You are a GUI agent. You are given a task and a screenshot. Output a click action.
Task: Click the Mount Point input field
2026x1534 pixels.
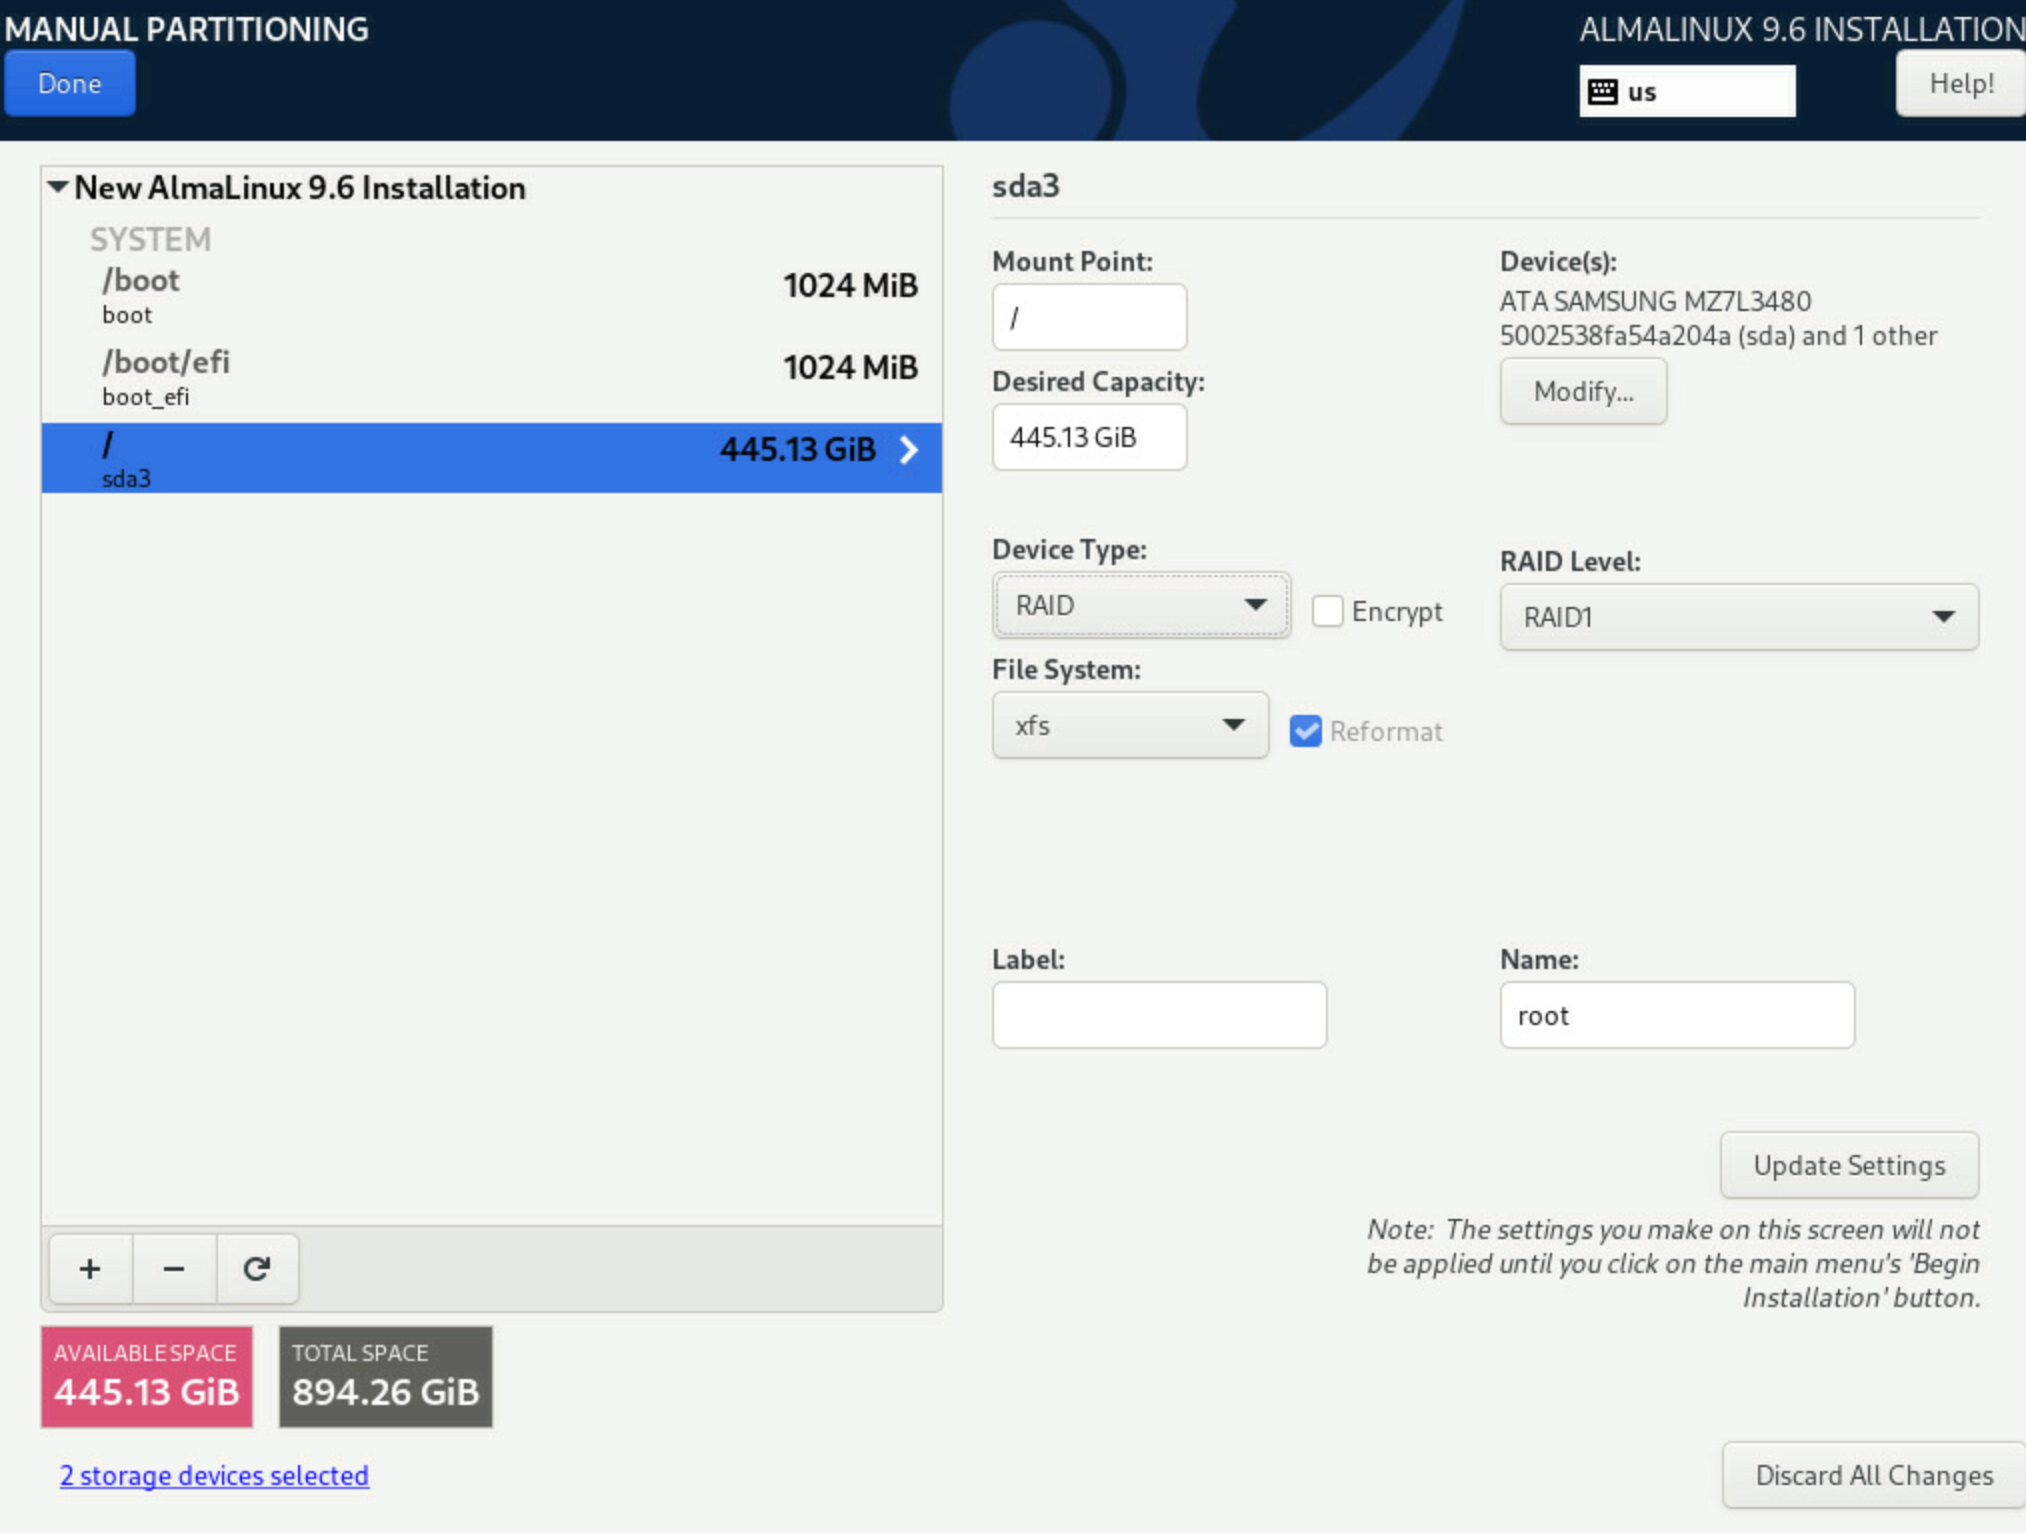point(1089,317)
